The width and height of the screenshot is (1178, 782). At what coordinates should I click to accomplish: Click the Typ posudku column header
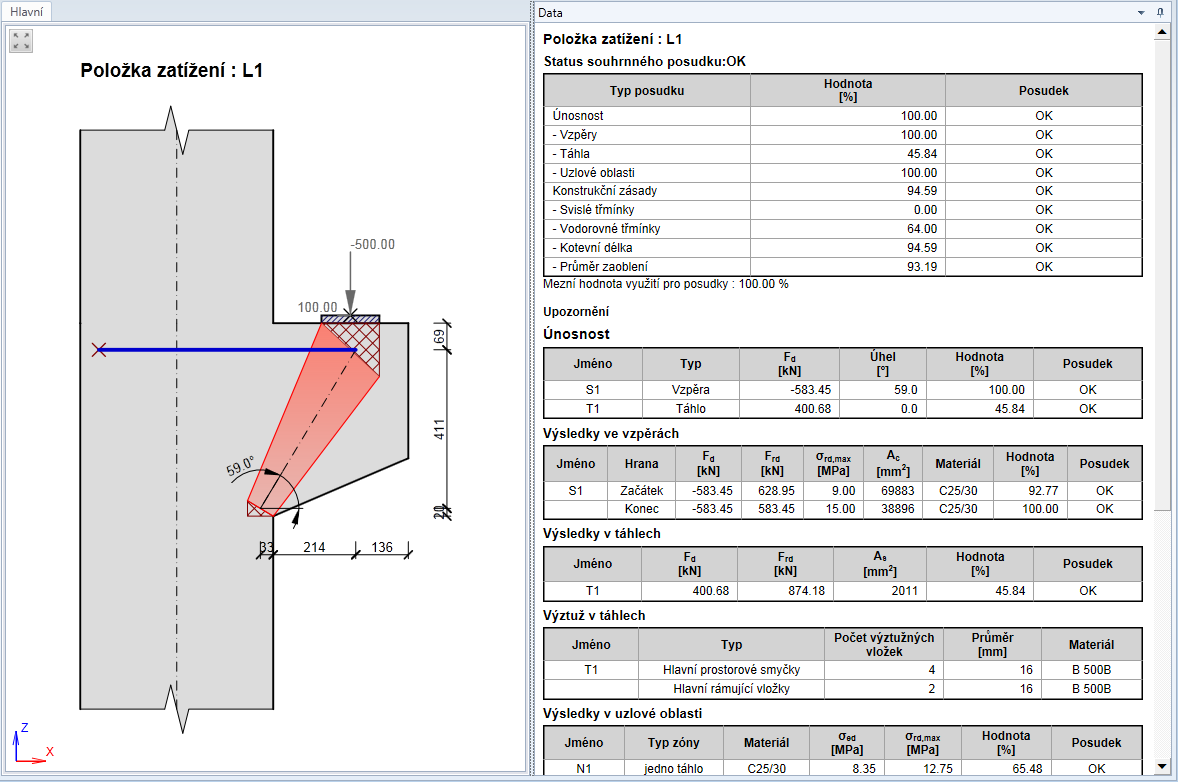(x=647, y=91)
